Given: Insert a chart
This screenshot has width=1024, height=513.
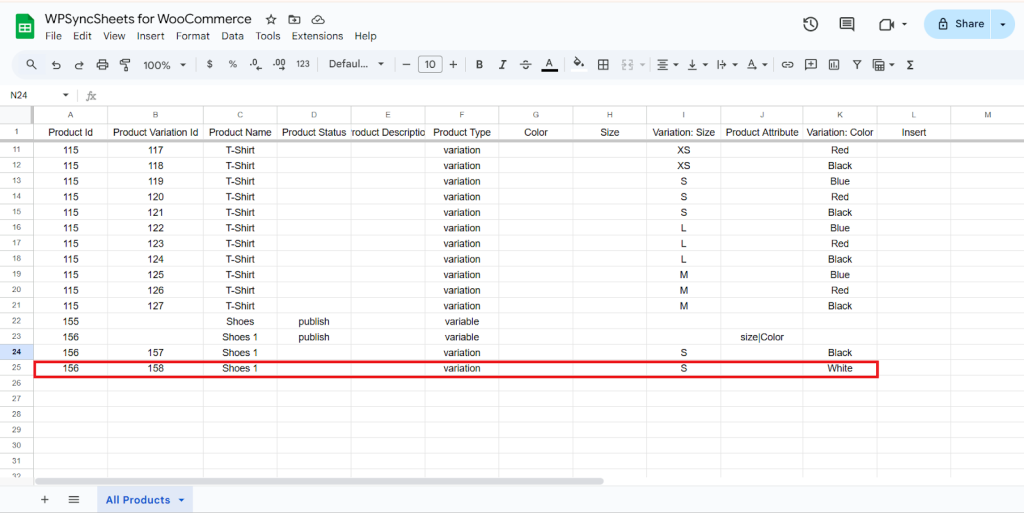Looking at the screenshot, I should (834, 65).
